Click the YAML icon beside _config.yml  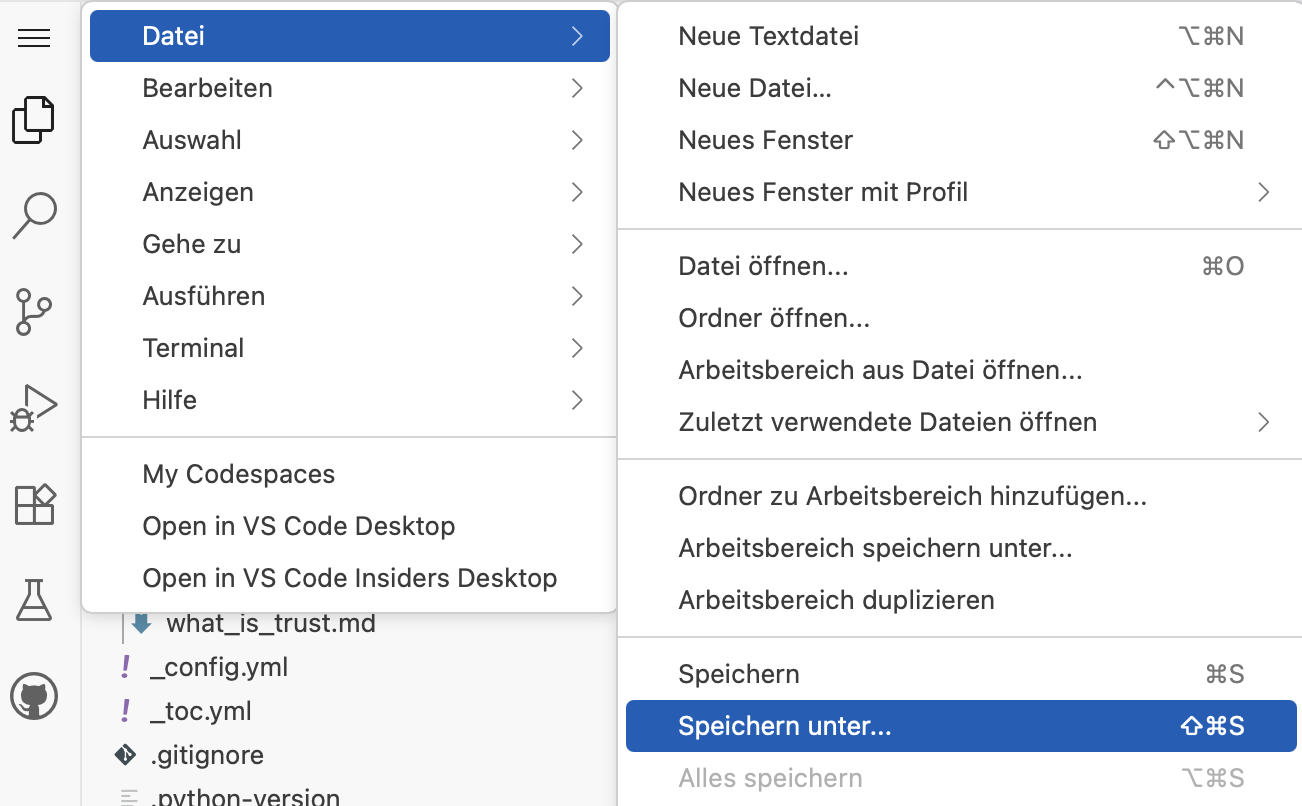tap(126, 667)
